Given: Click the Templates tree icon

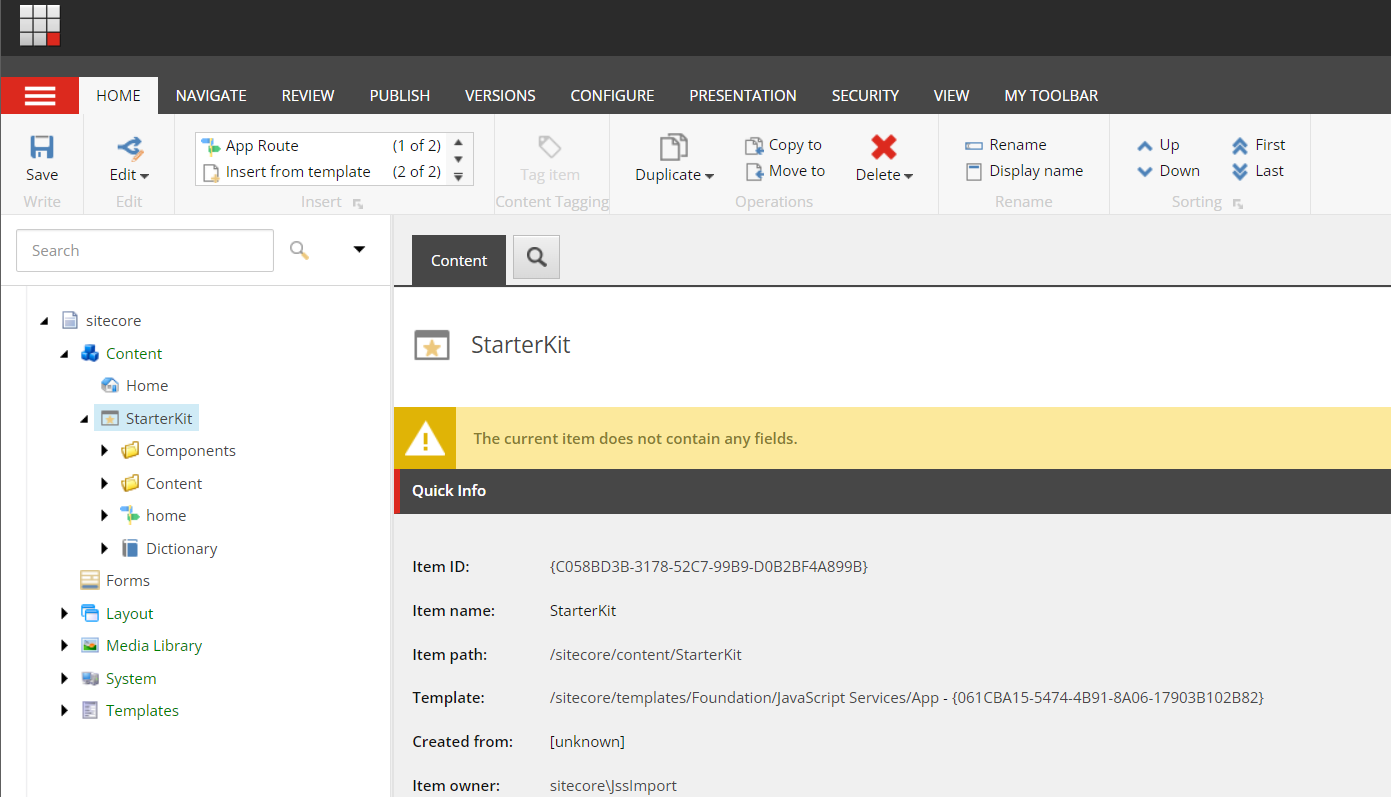Looking at the screenshot, I should [x=90, y=711].
